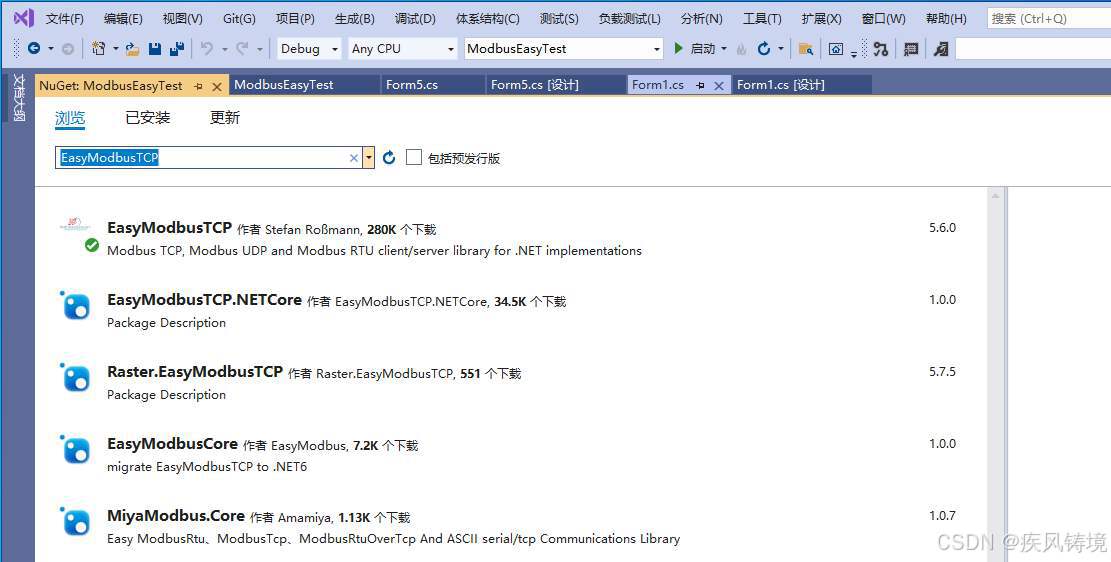
Task: Click the Visual Studio logo icon
Action: pyautogui.click(x=23, y=18)
